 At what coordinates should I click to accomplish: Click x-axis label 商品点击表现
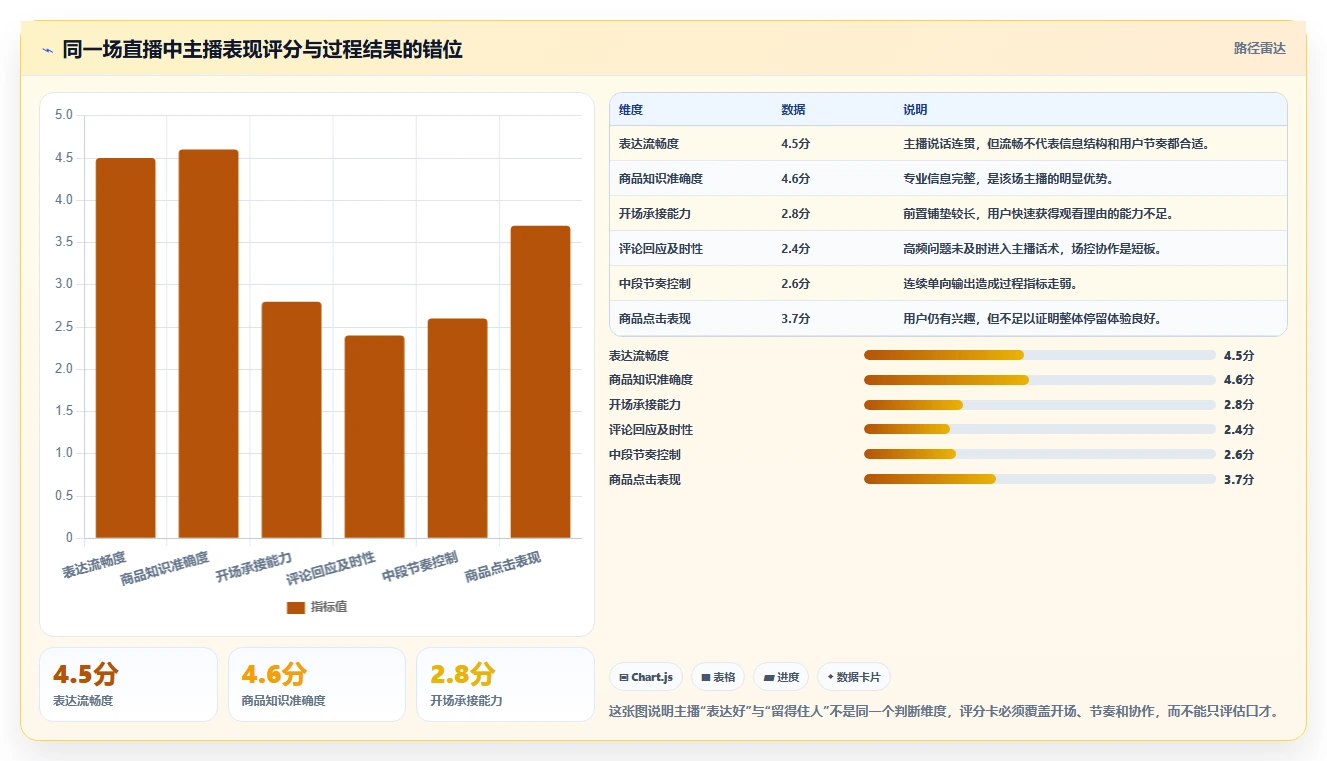(503, 567)
